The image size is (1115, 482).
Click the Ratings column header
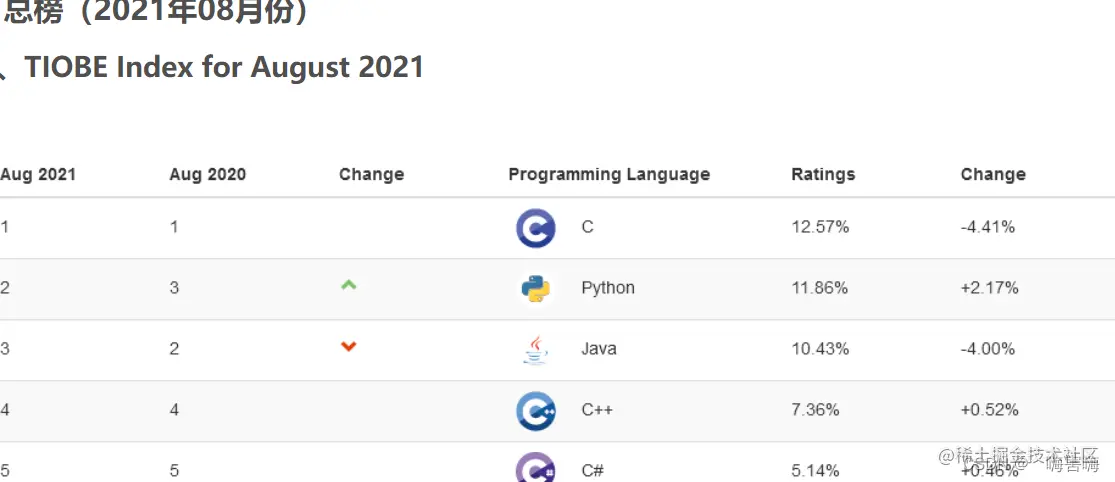tap(823, 174)
